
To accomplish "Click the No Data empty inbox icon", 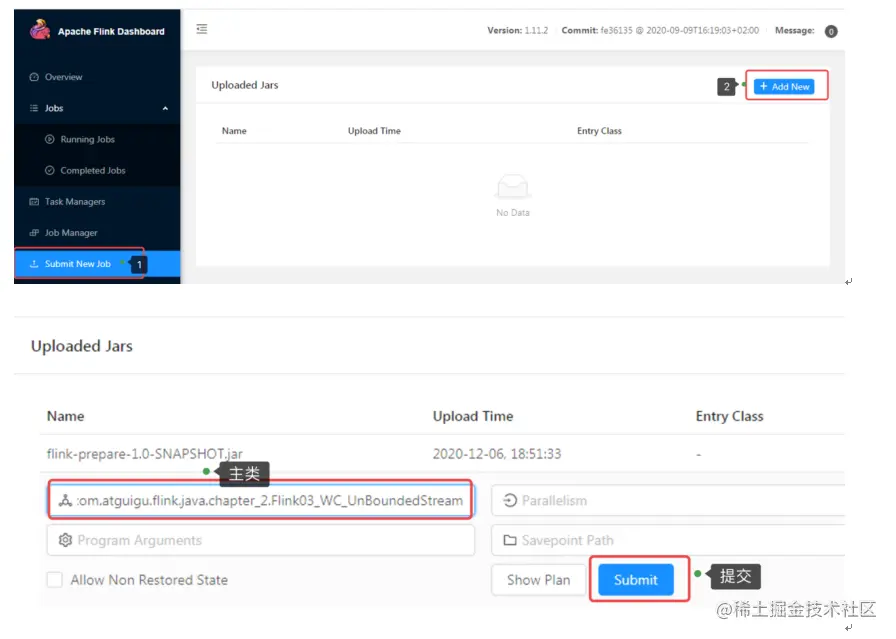I will pos(513,186).
